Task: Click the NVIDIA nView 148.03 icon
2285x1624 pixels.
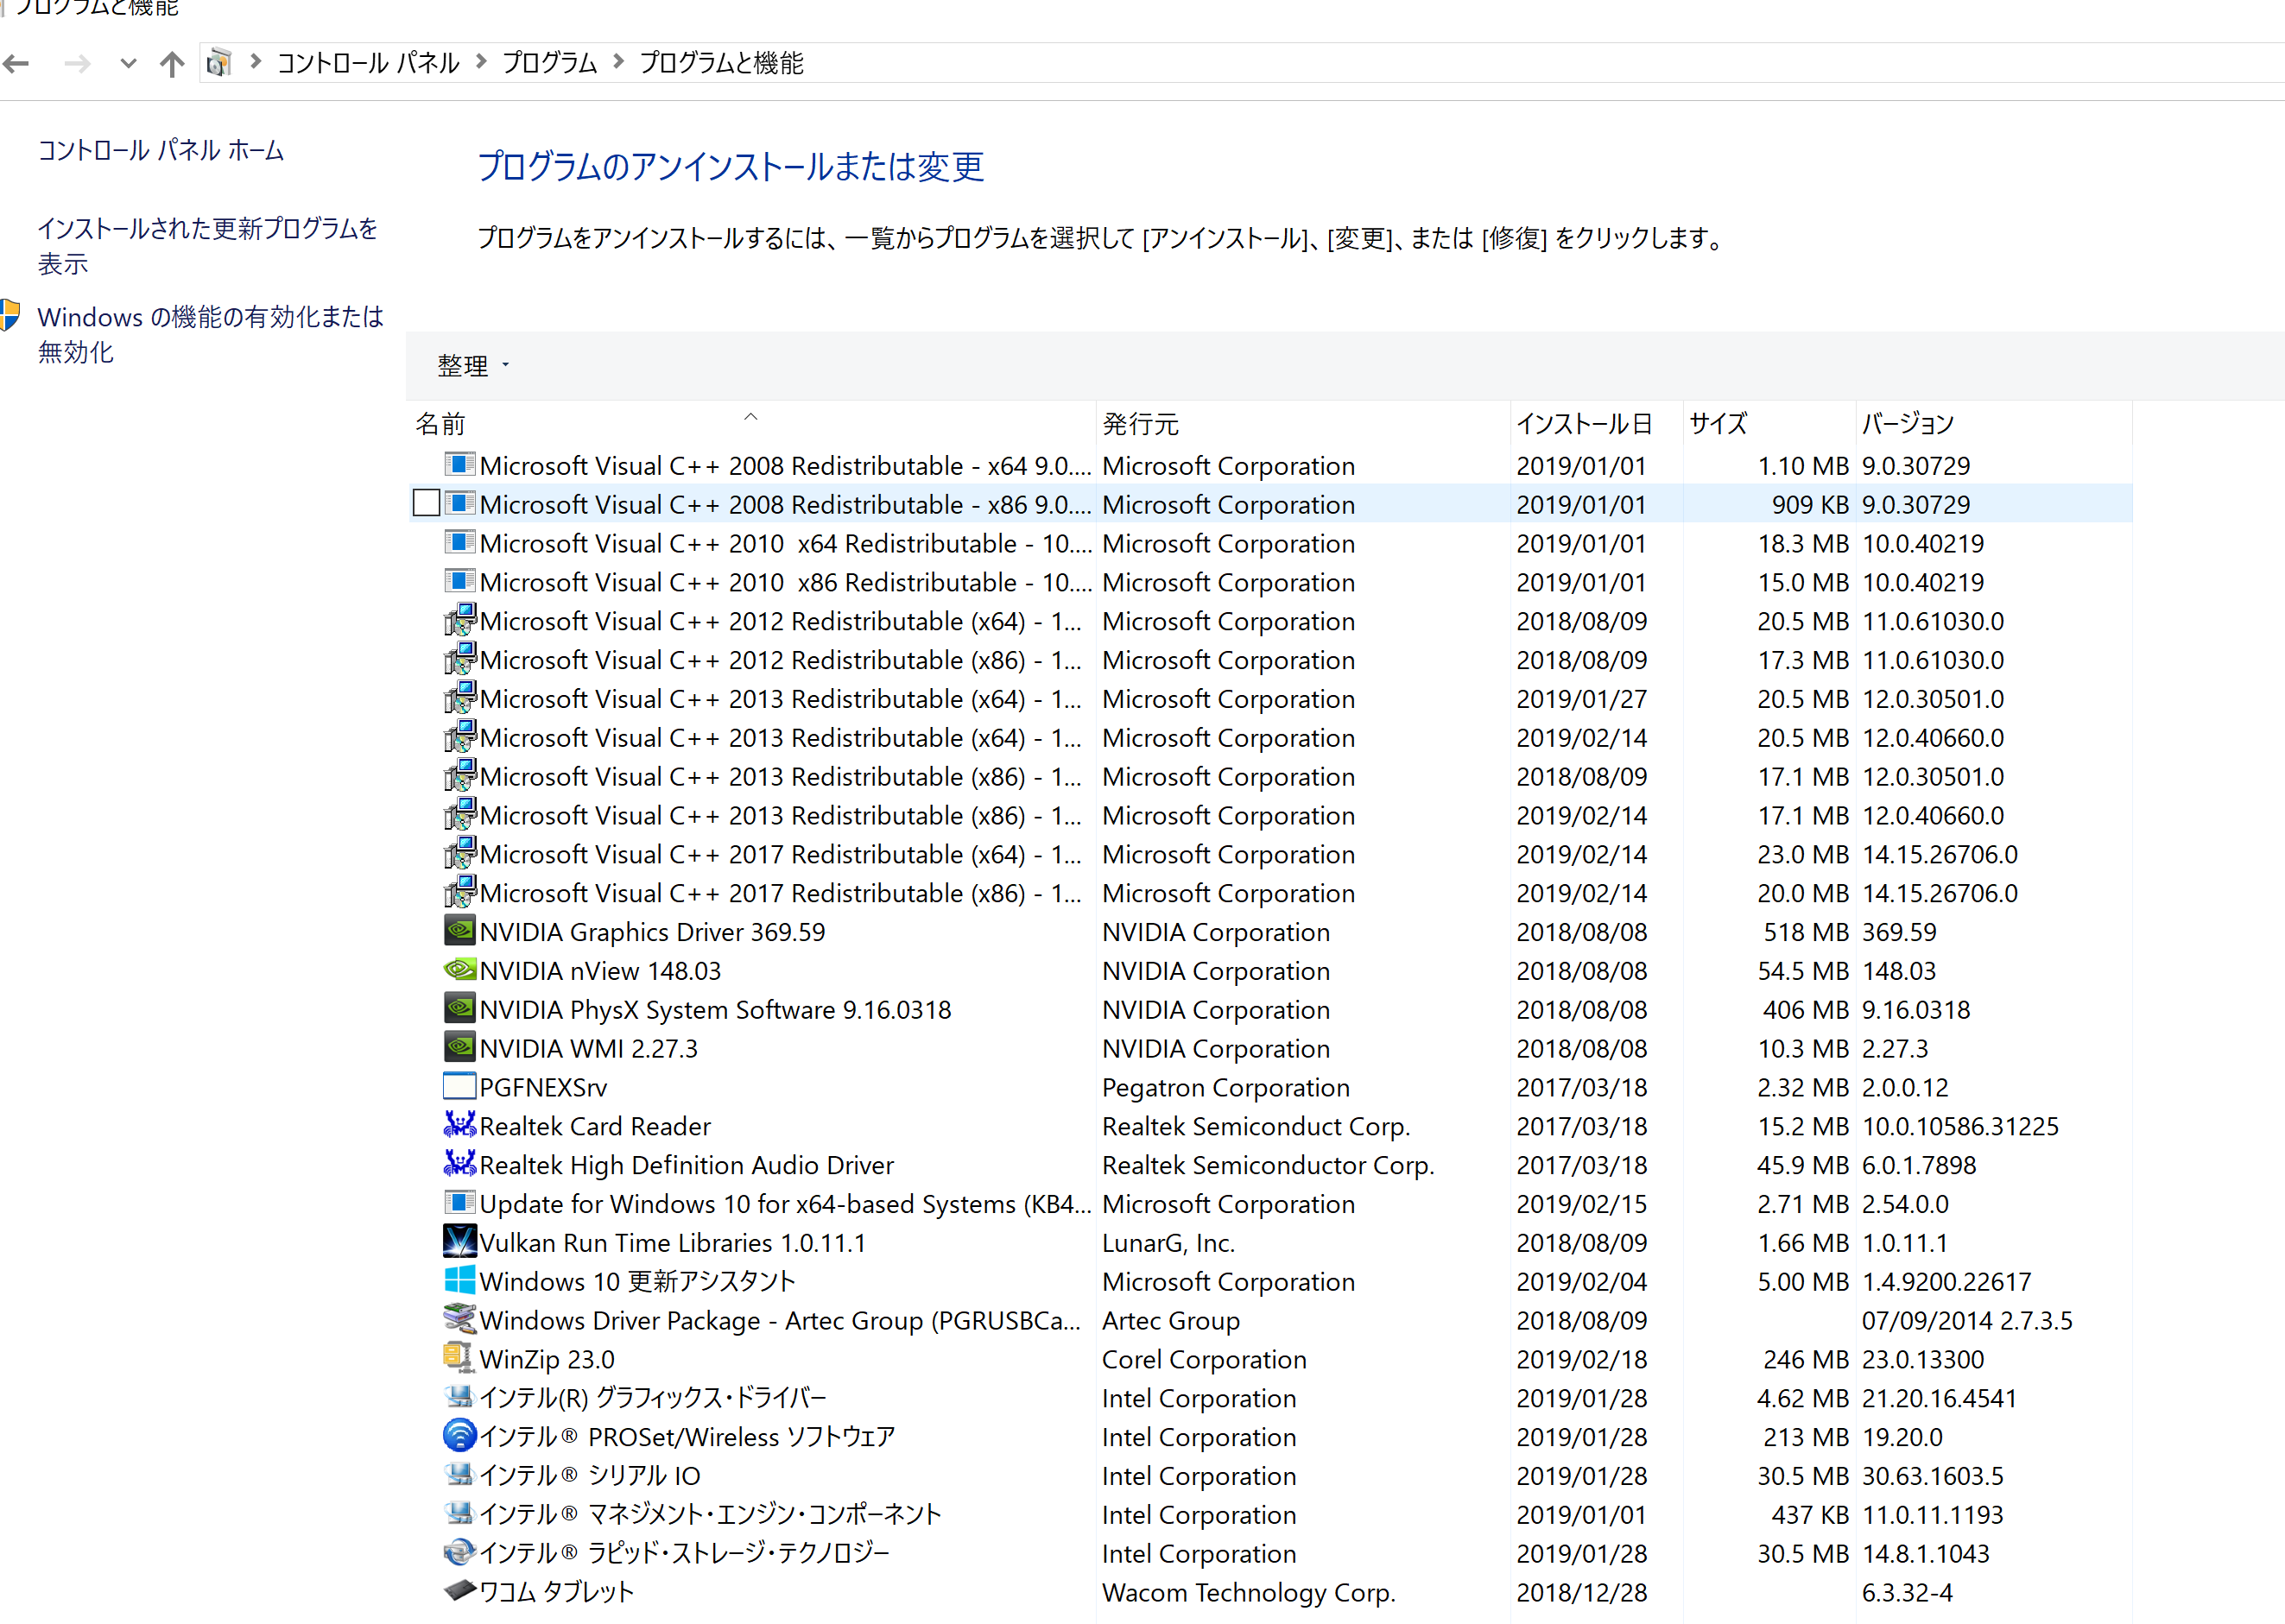Action: point(459,969)
